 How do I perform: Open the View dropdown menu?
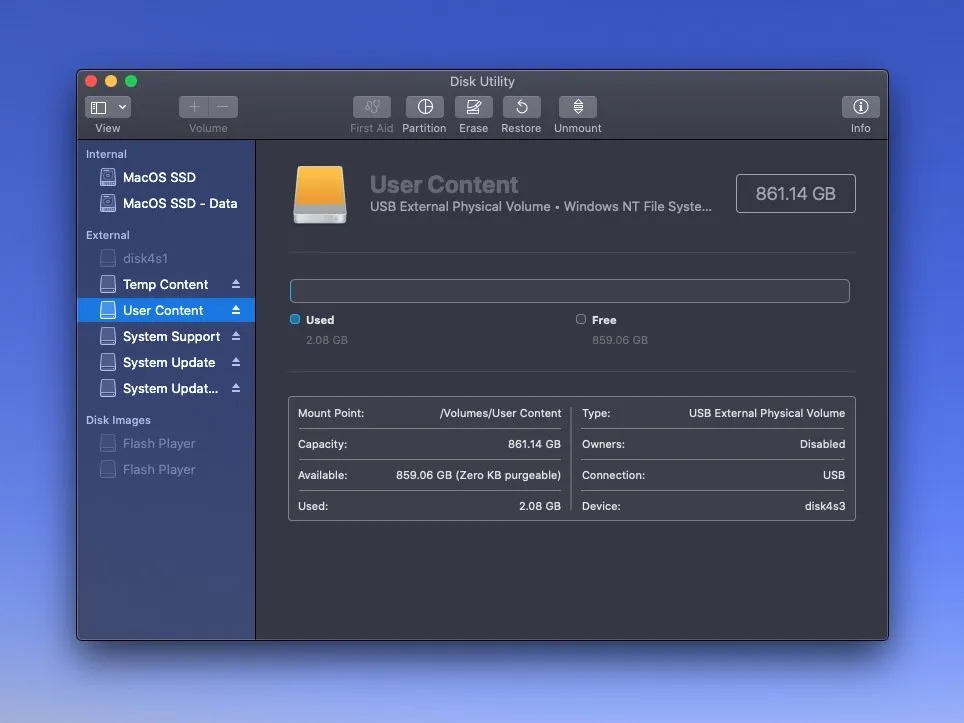108,107
